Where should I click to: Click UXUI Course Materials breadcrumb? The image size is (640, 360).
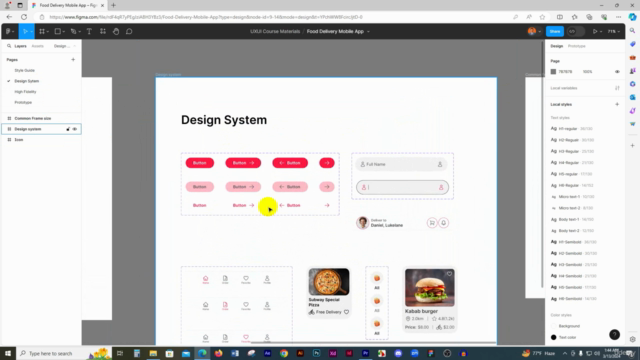click(x=275, y=31)
